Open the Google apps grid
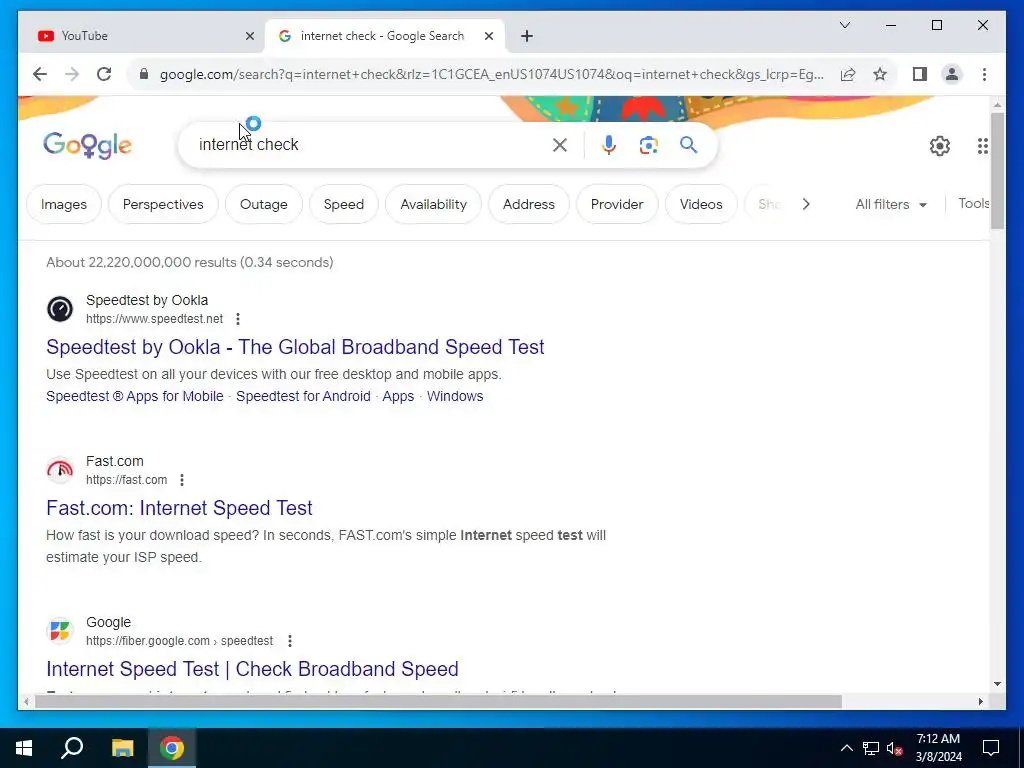 (982, 146)
